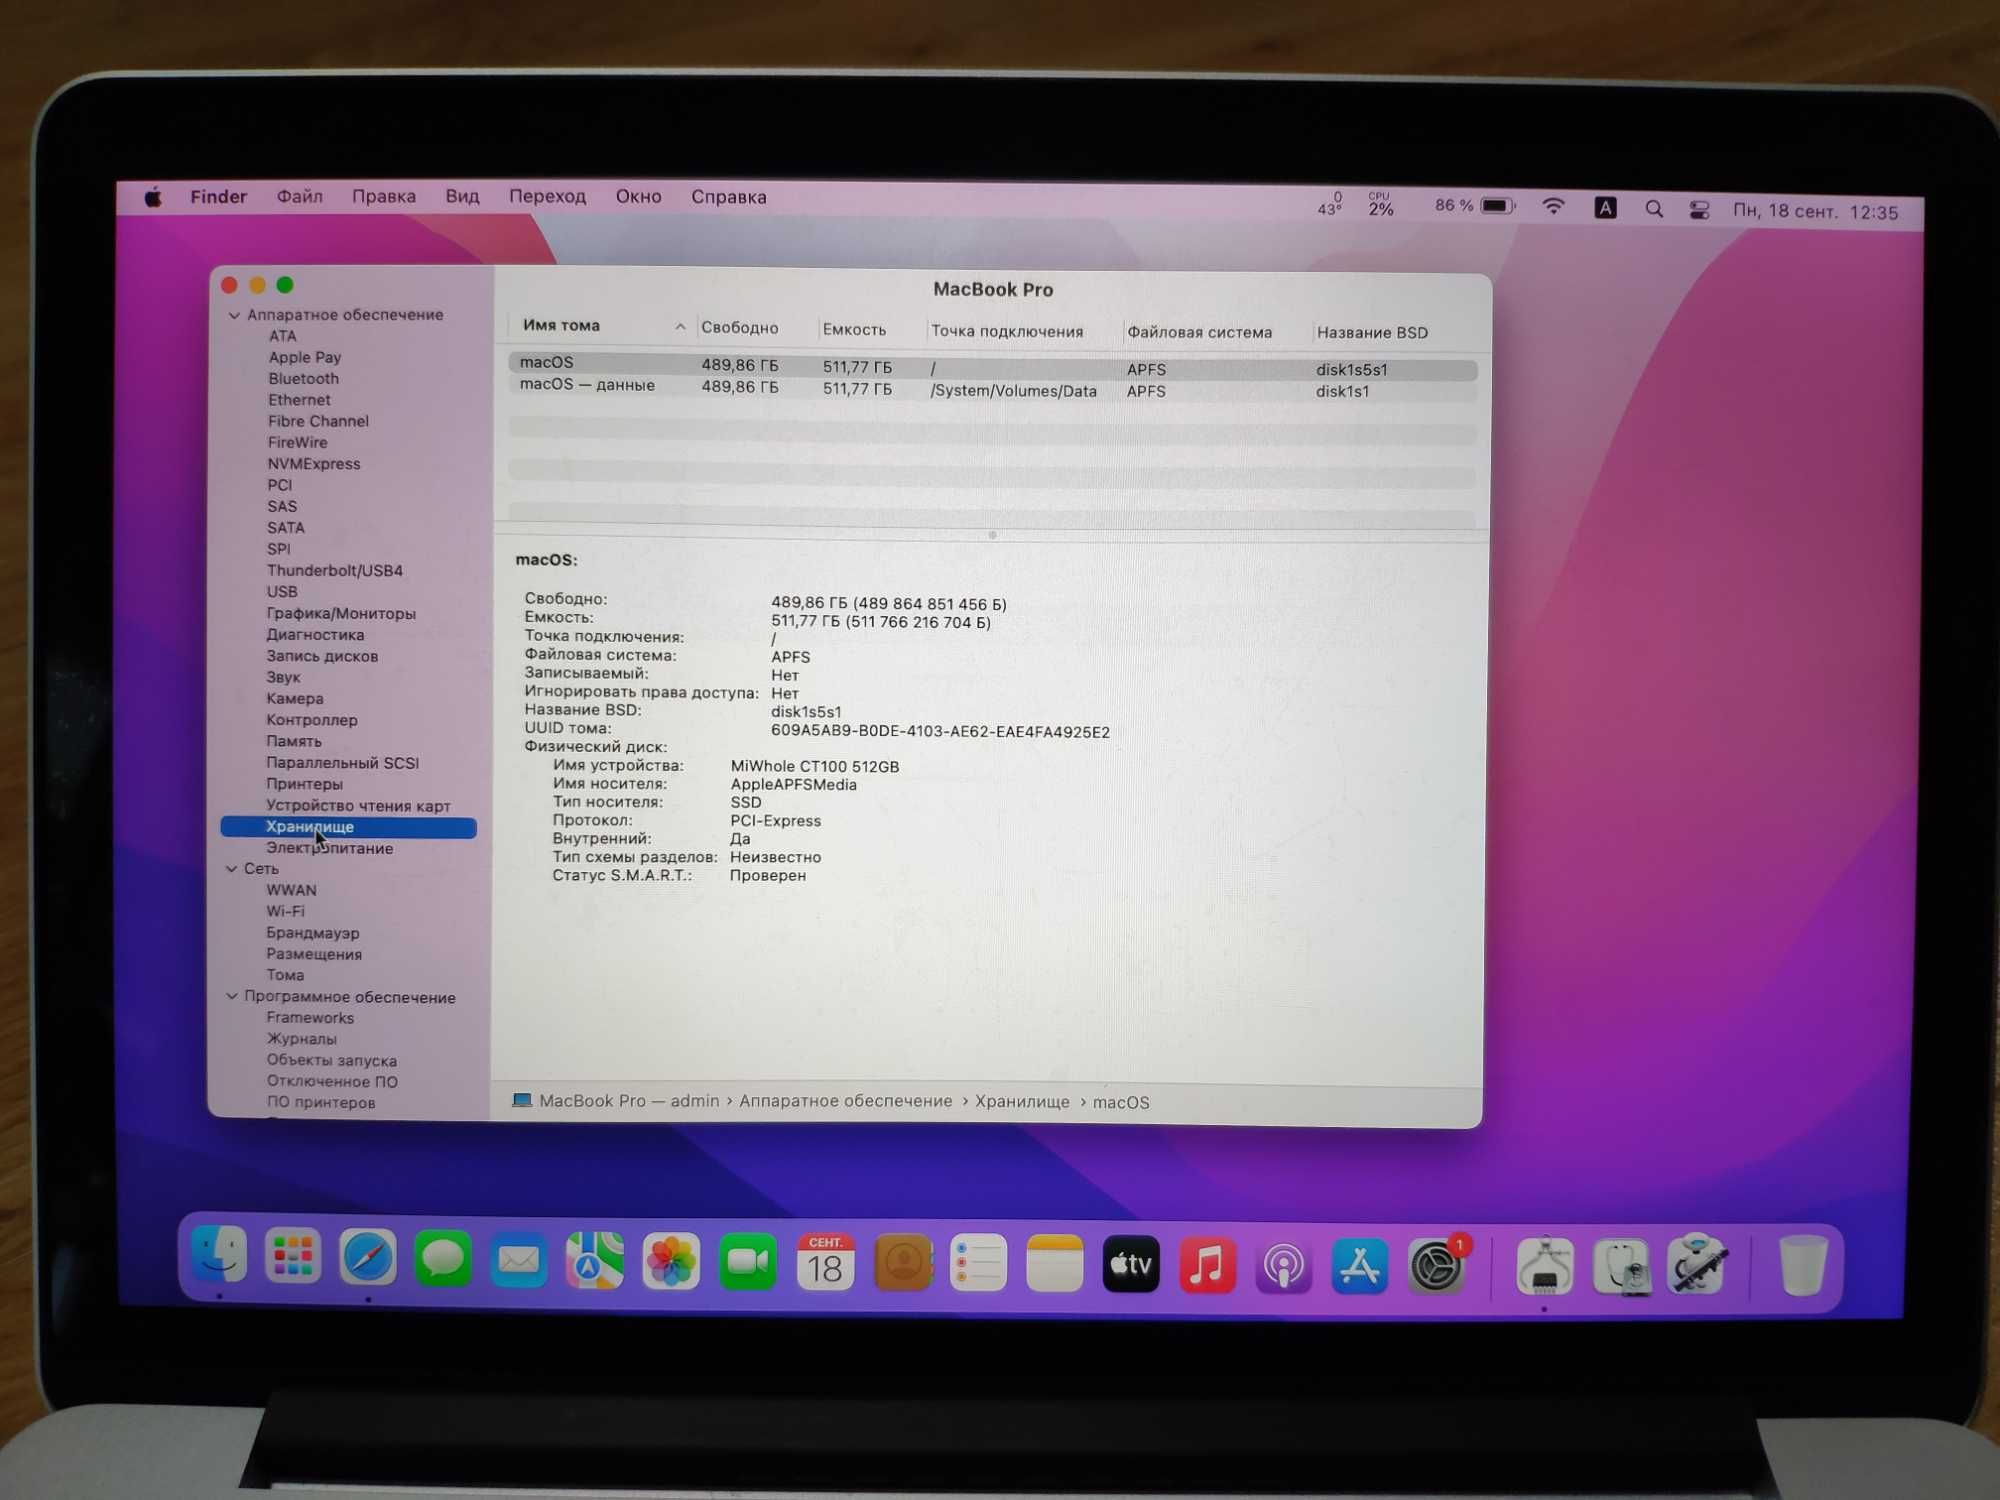
Task: Select Графика/Мониторы in the sidebar
Action: pos(340,614)
